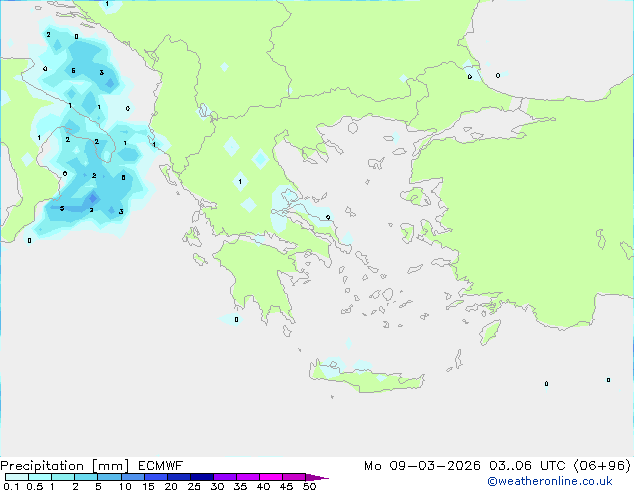This screenshot has width=634, height=490.
Task: Click the 1–2 mm legend swatch
Action: (x=63, y=477)
